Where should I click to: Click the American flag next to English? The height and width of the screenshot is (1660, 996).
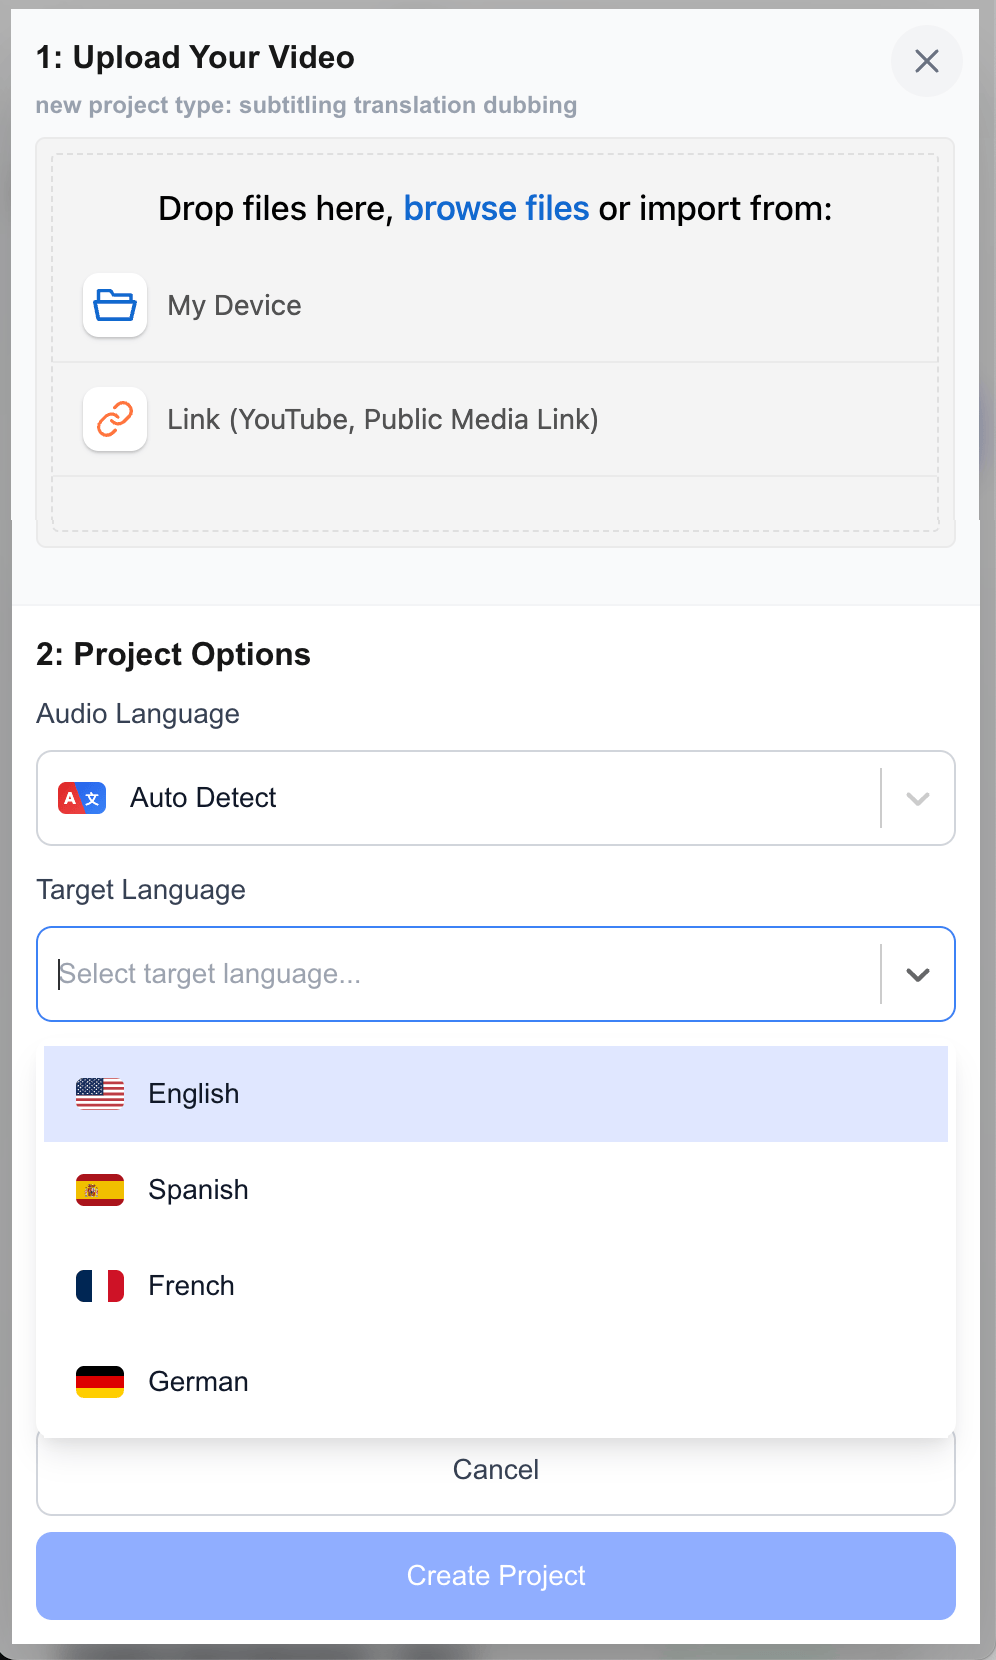click(99, 1093)
